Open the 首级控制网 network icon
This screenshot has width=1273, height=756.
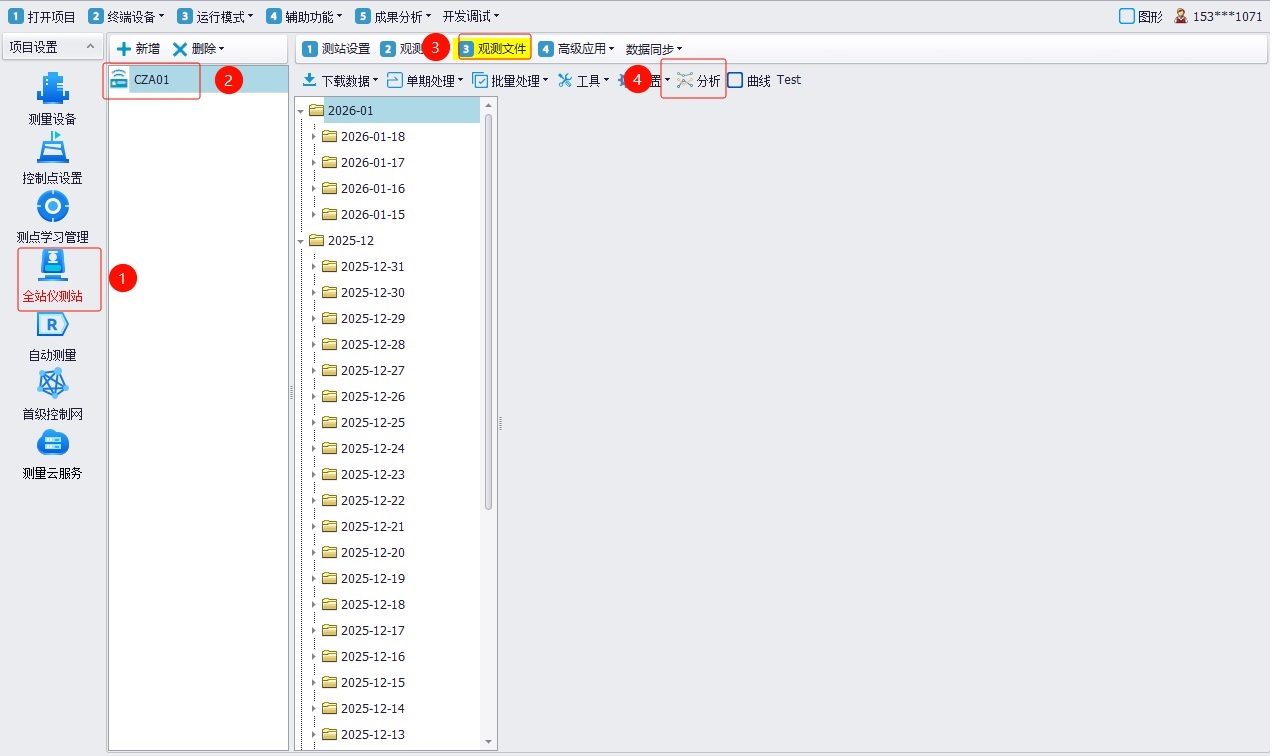(x=52, y=384)
